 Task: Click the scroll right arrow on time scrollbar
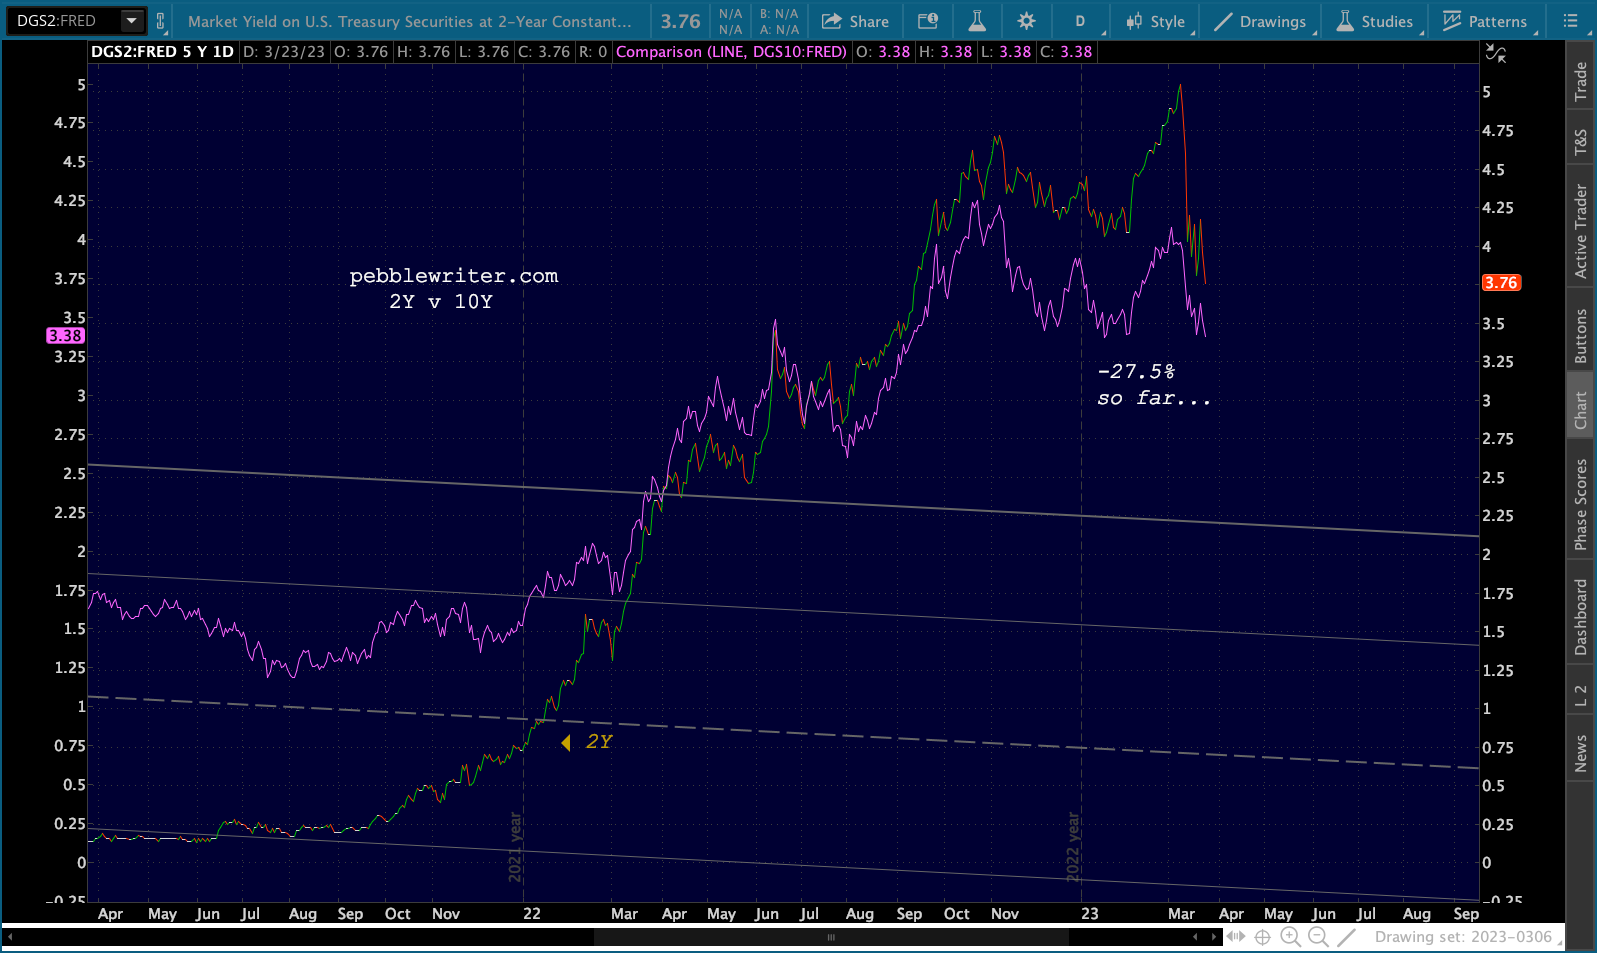tap(1214, 937)
